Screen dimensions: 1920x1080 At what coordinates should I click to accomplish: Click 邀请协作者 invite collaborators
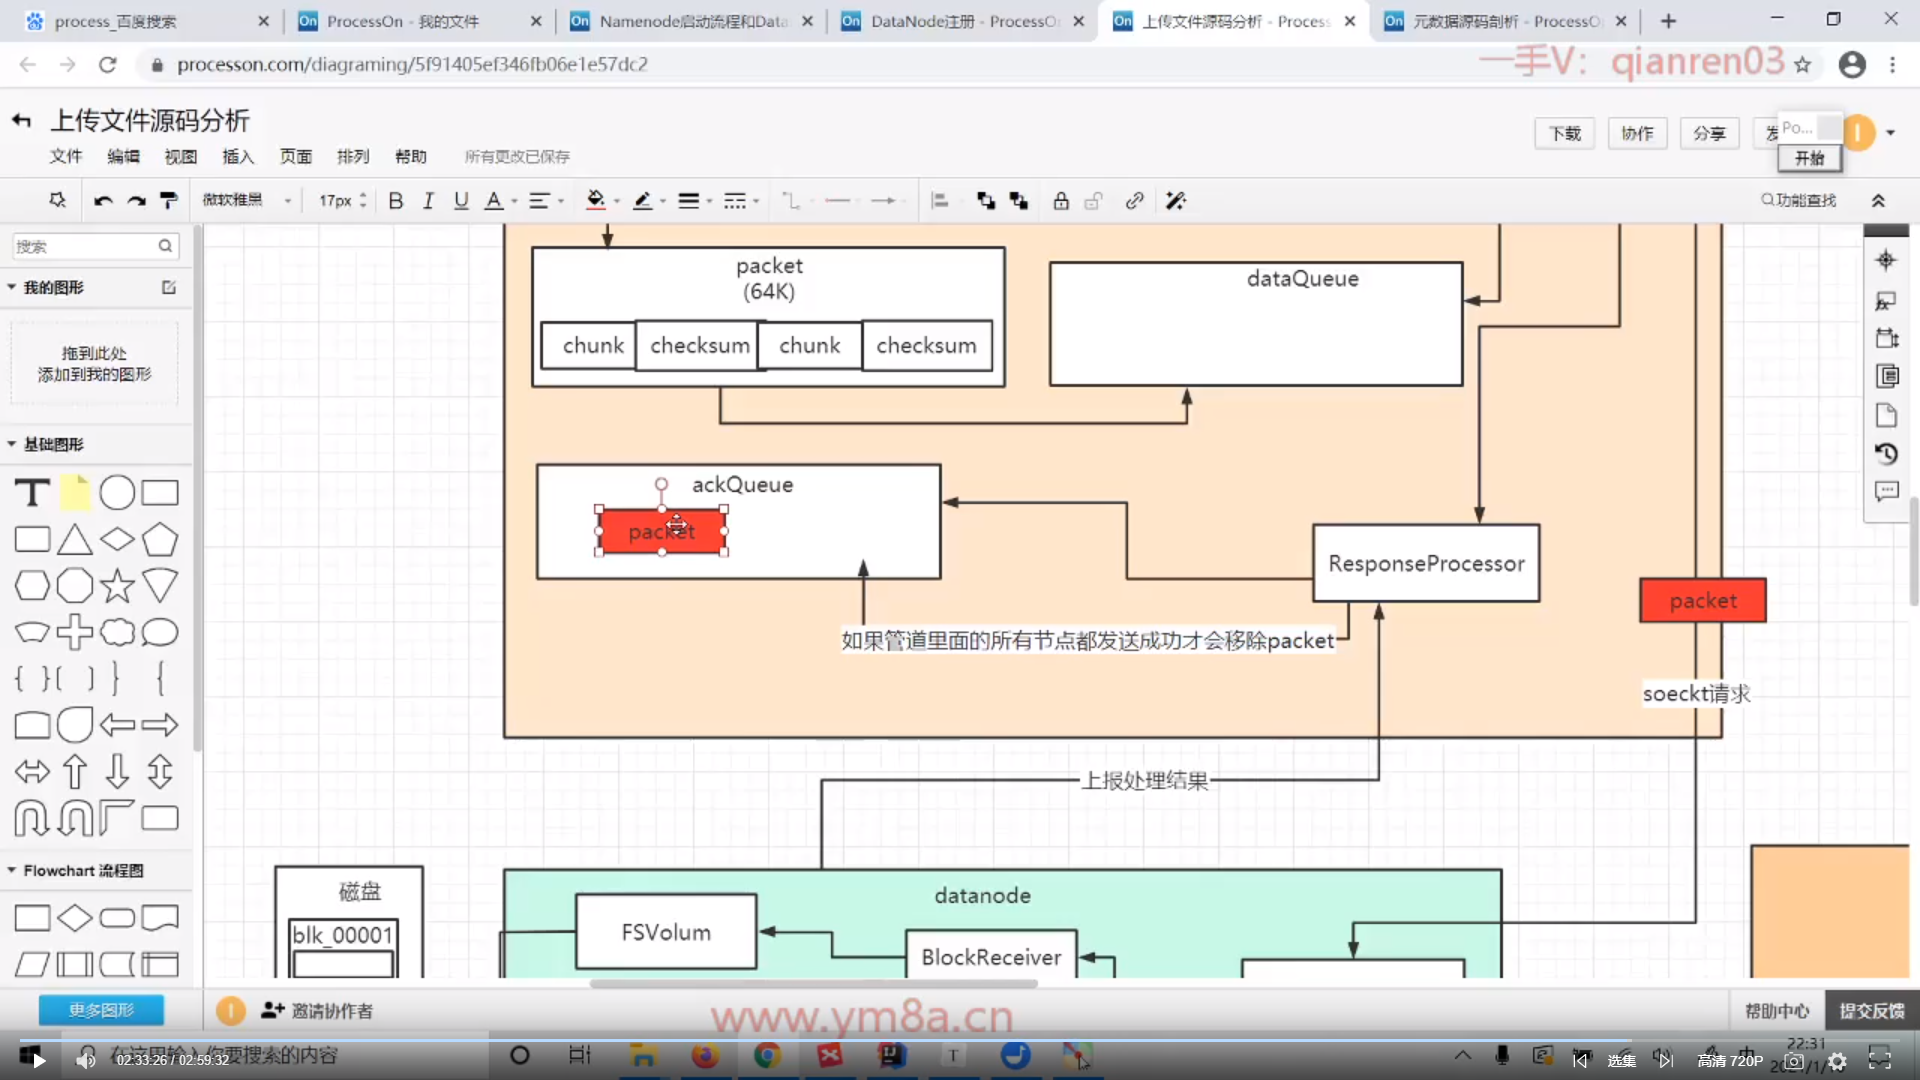(x=317, y=1011)
